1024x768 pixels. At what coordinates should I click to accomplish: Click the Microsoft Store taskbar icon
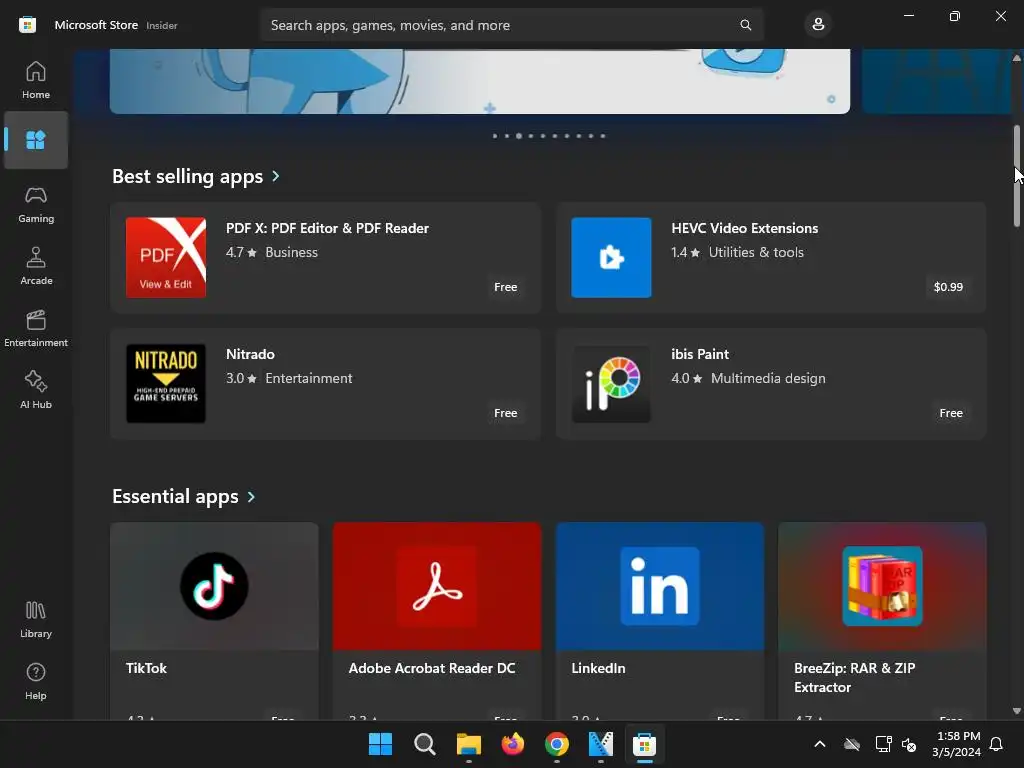645,744
